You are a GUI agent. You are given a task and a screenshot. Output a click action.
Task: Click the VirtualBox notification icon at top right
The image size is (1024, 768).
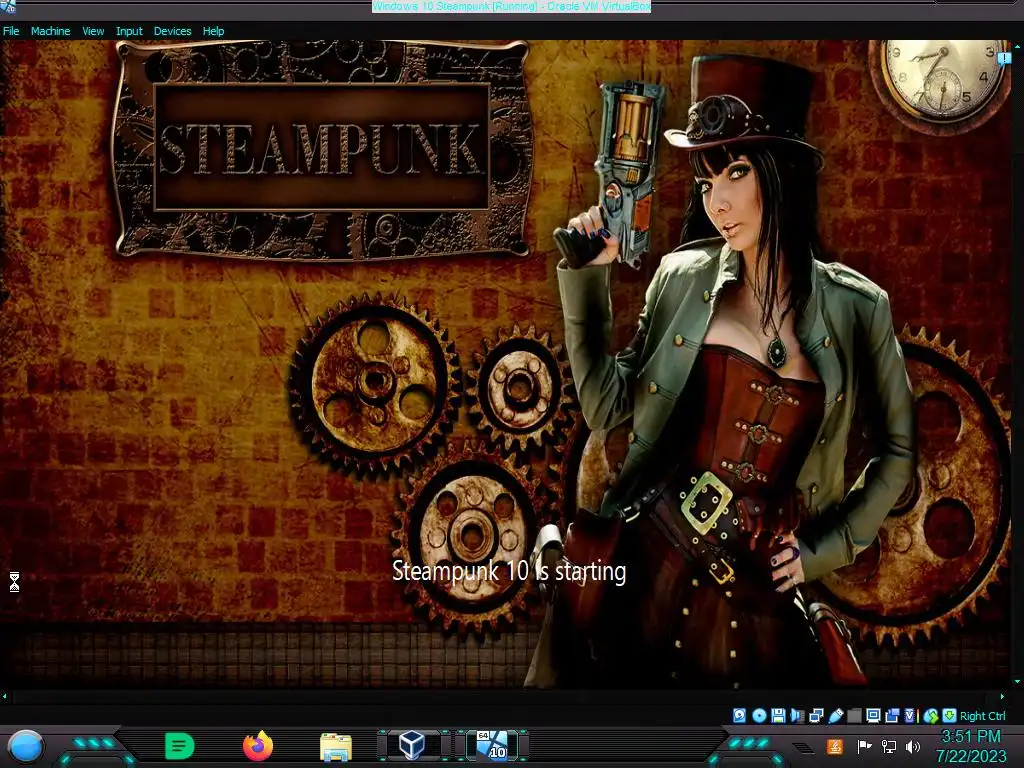pyautogui.click(x=1004, y=59)
